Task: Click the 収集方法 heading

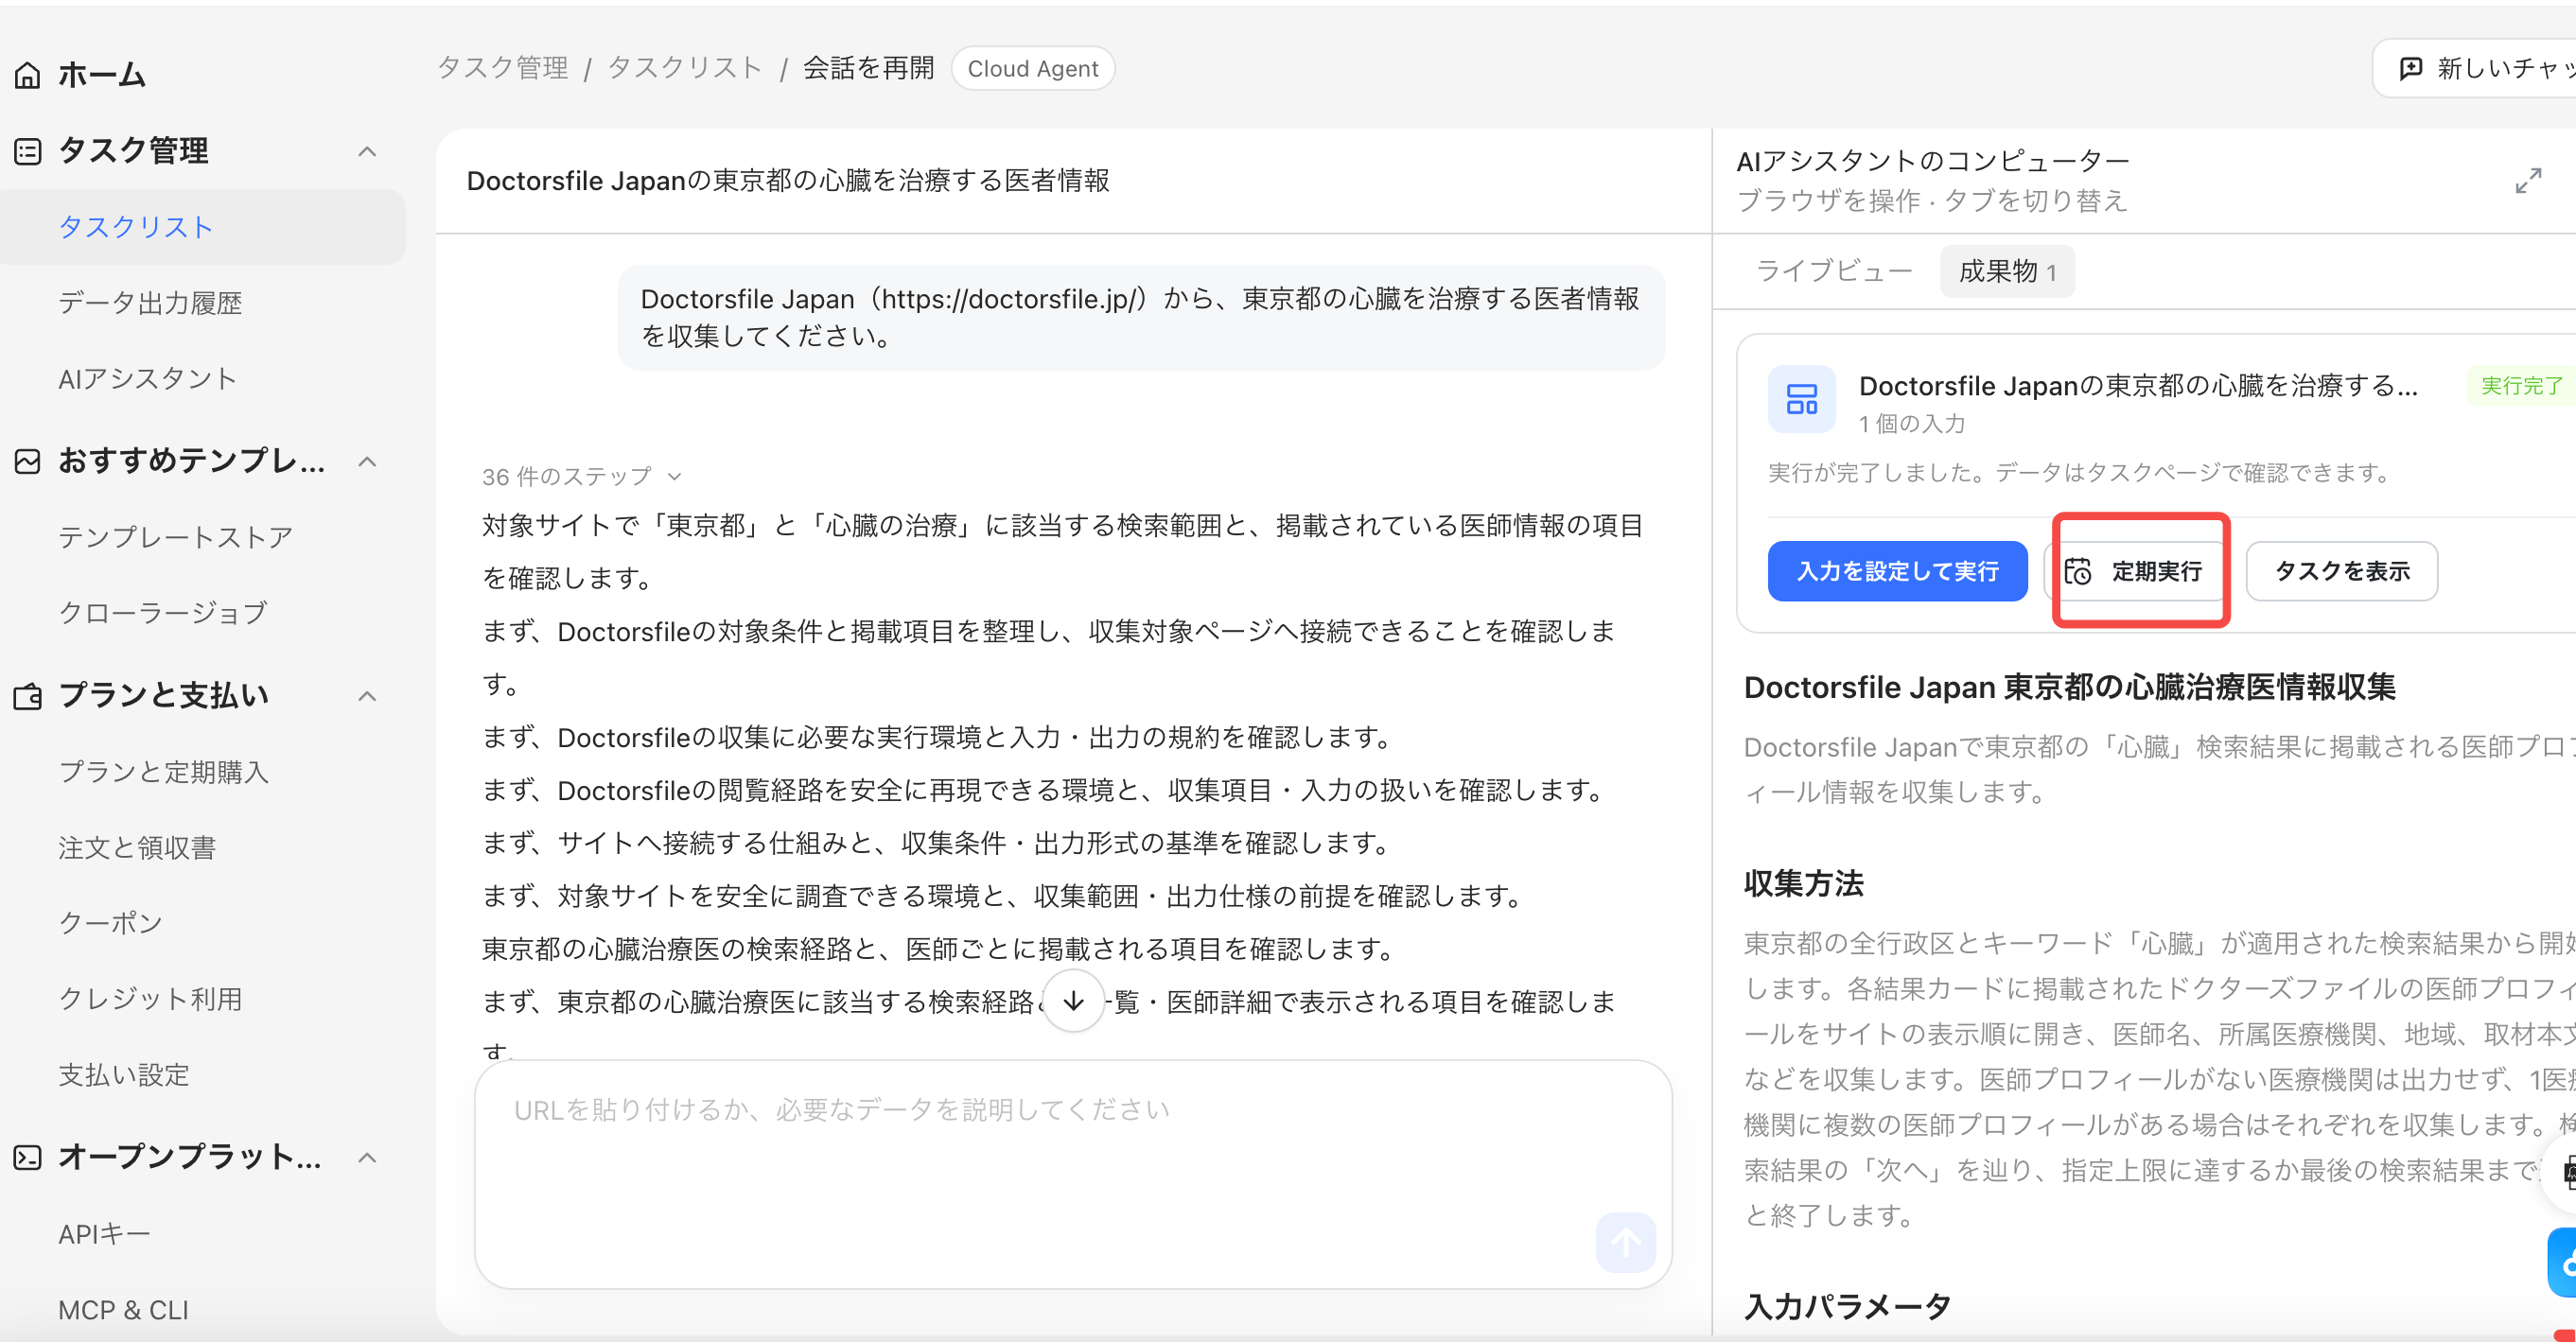Action: tap(1803, 884)
